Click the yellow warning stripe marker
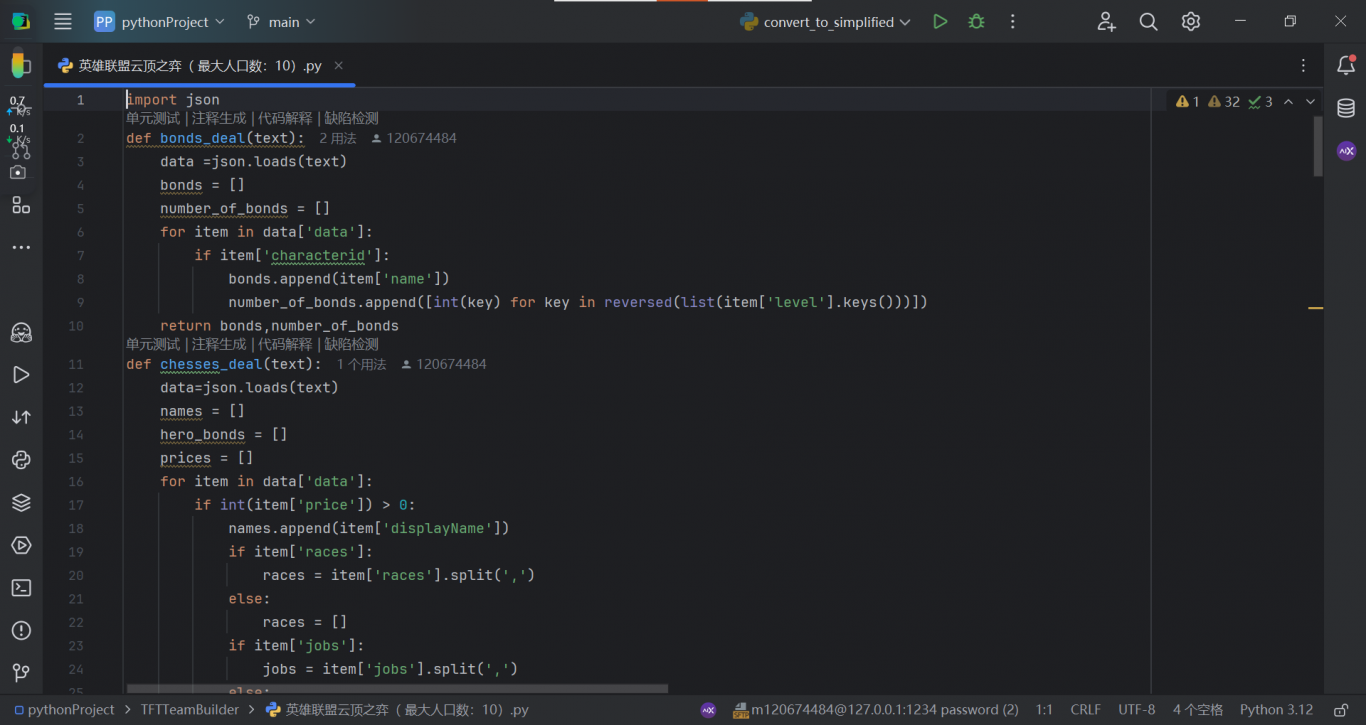Viewport: 1366px width, 725px height. pos(1316,308)
